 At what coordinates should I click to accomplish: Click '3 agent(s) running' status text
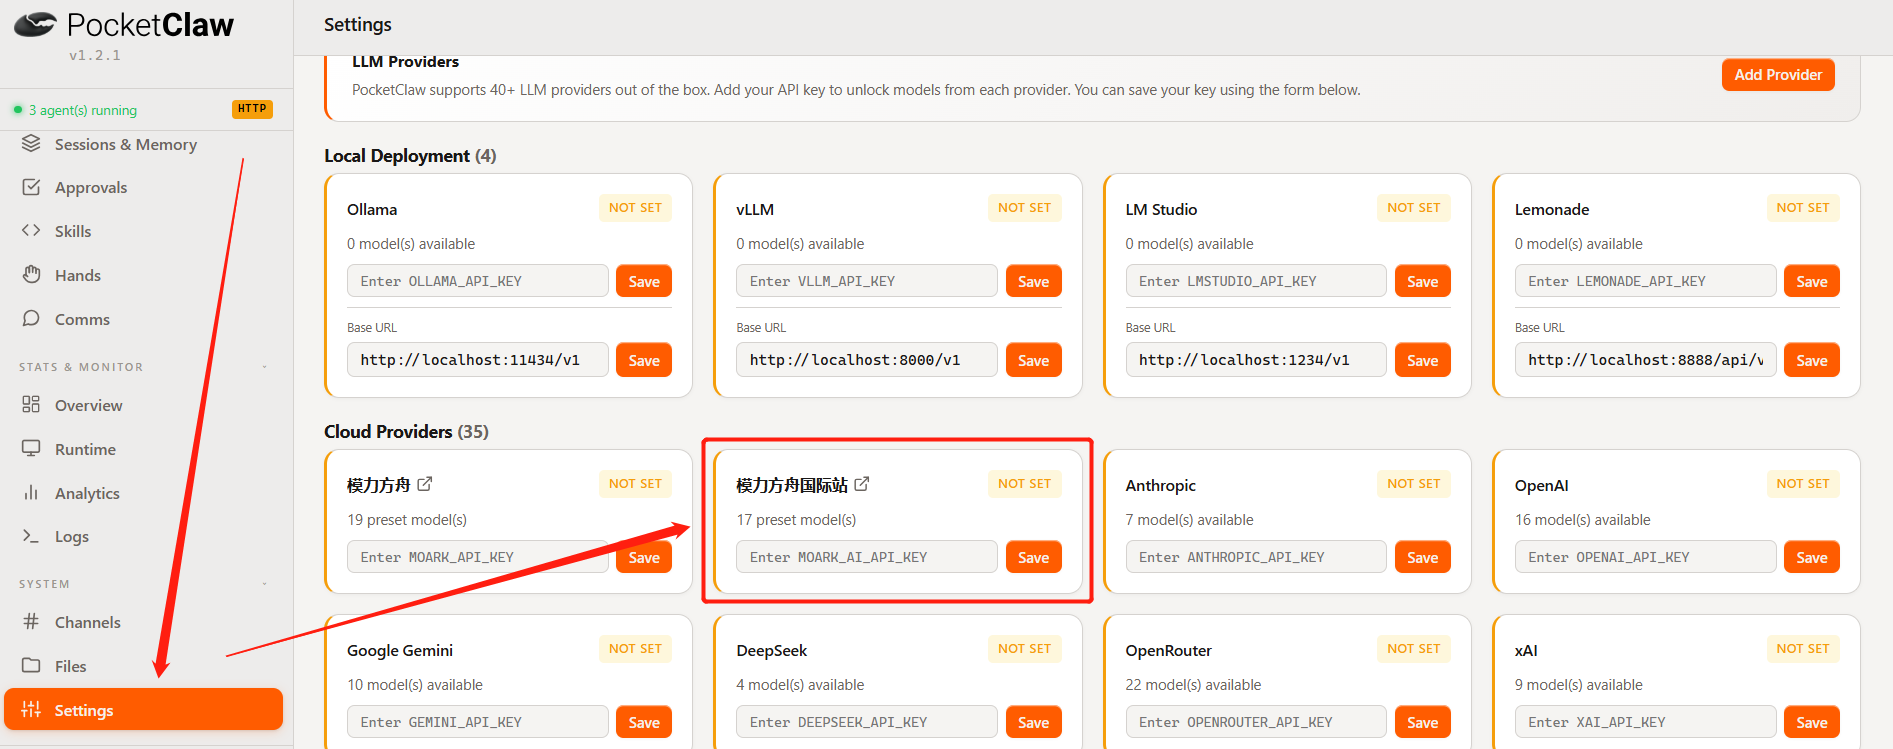click(x=83, y=110)
